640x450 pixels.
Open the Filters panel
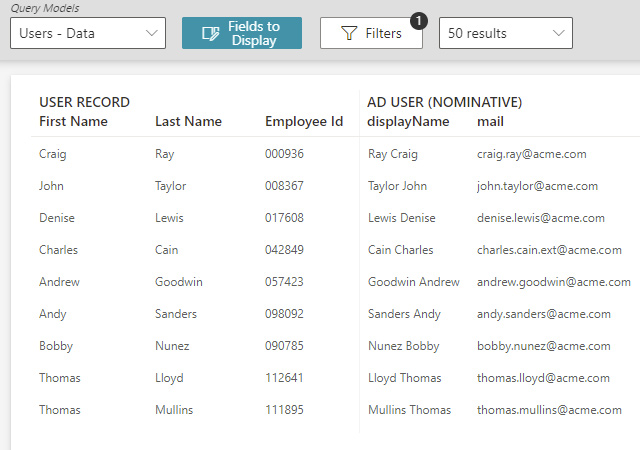tap(371, 33)
